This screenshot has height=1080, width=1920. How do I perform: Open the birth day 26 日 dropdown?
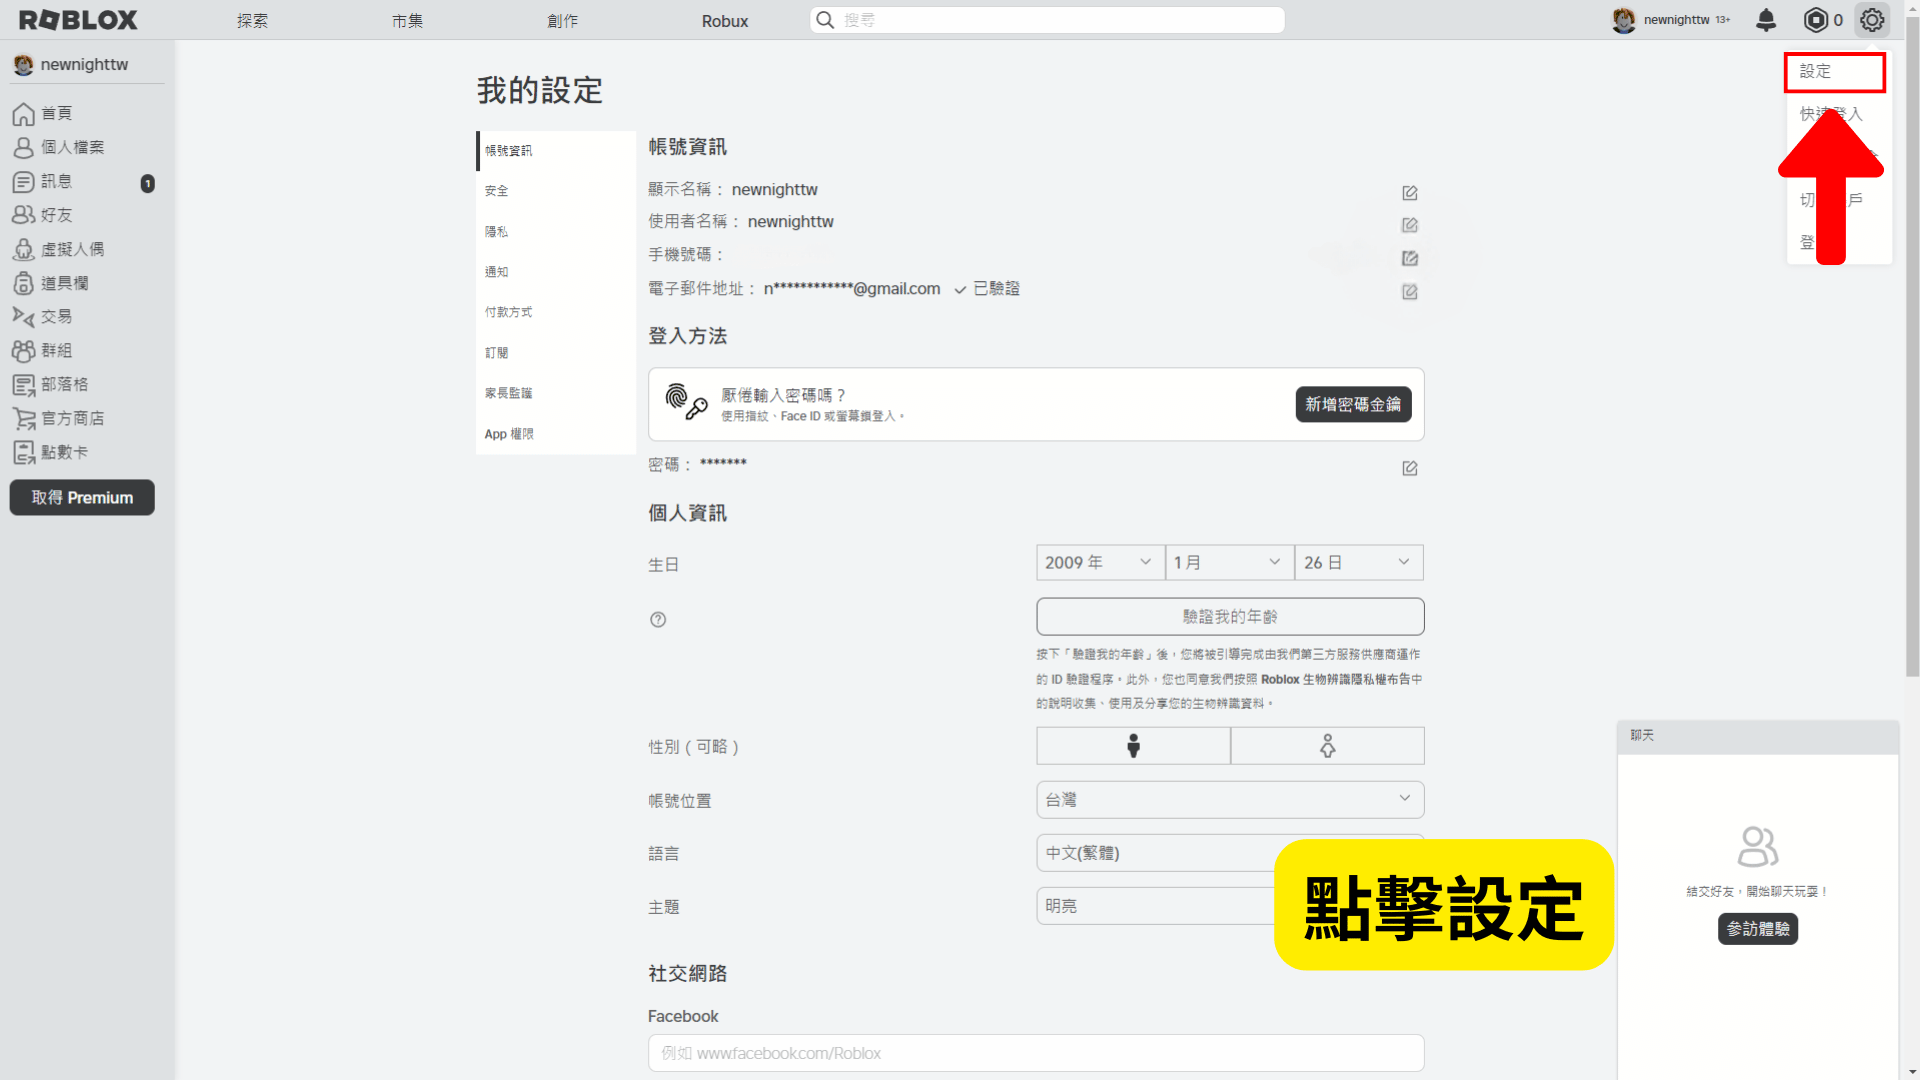[x=1359, y=563]
